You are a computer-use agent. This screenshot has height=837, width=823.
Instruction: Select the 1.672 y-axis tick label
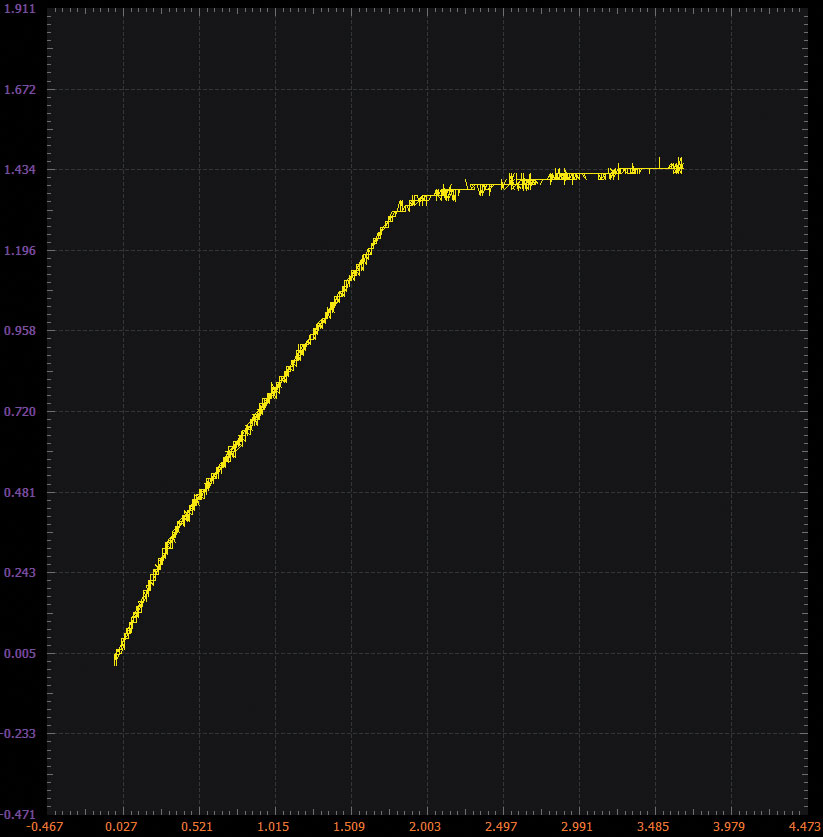click(19, 89)
